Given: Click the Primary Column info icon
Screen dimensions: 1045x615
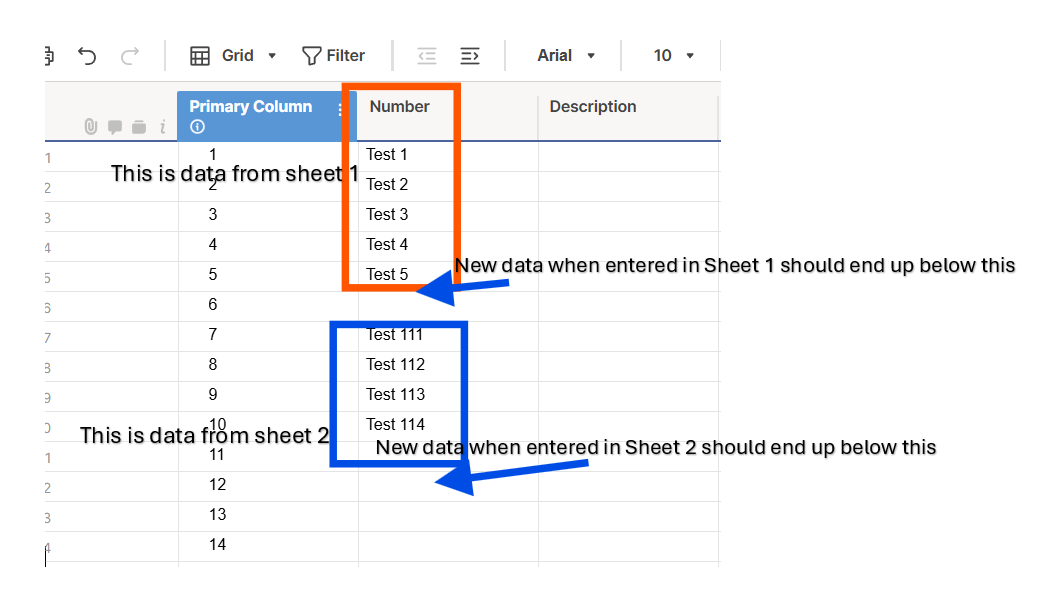Looking at the screenshot, I should pyautogui.click(x=197, y=127).
